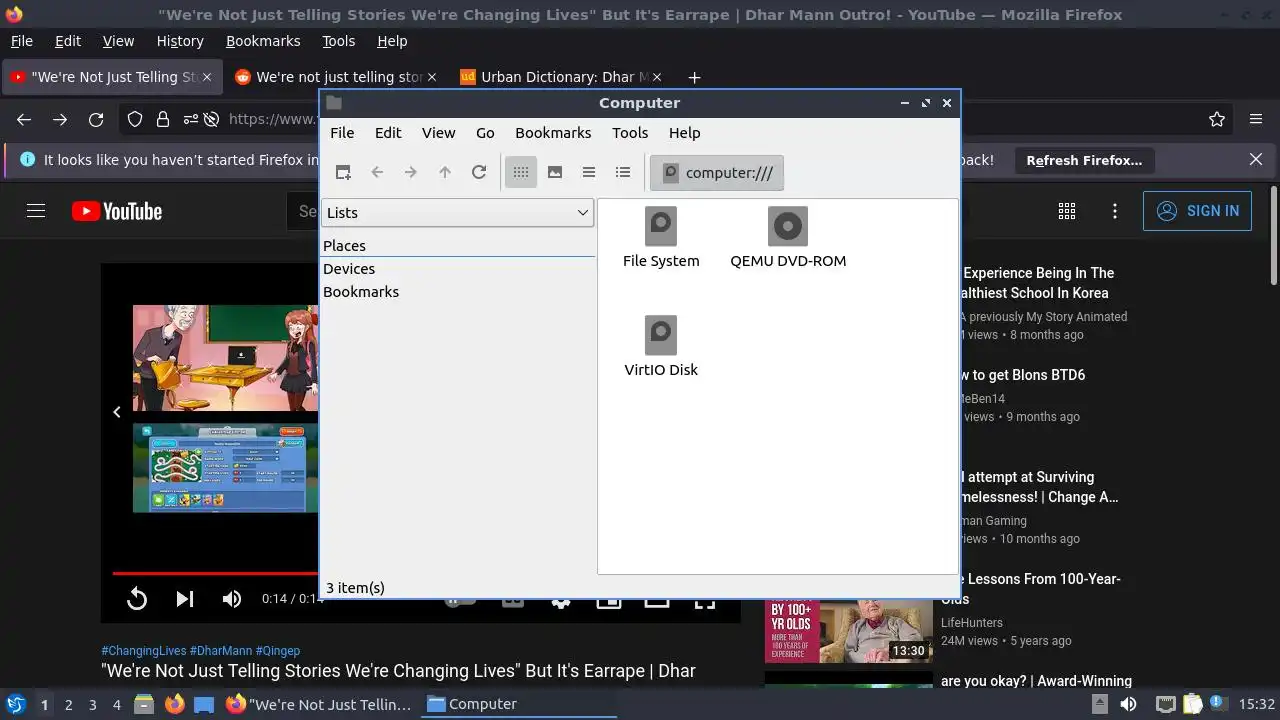Switch to thumbnail view in file manager
The width and height of the screenshot is (1280, 720).
pos(555,172)
